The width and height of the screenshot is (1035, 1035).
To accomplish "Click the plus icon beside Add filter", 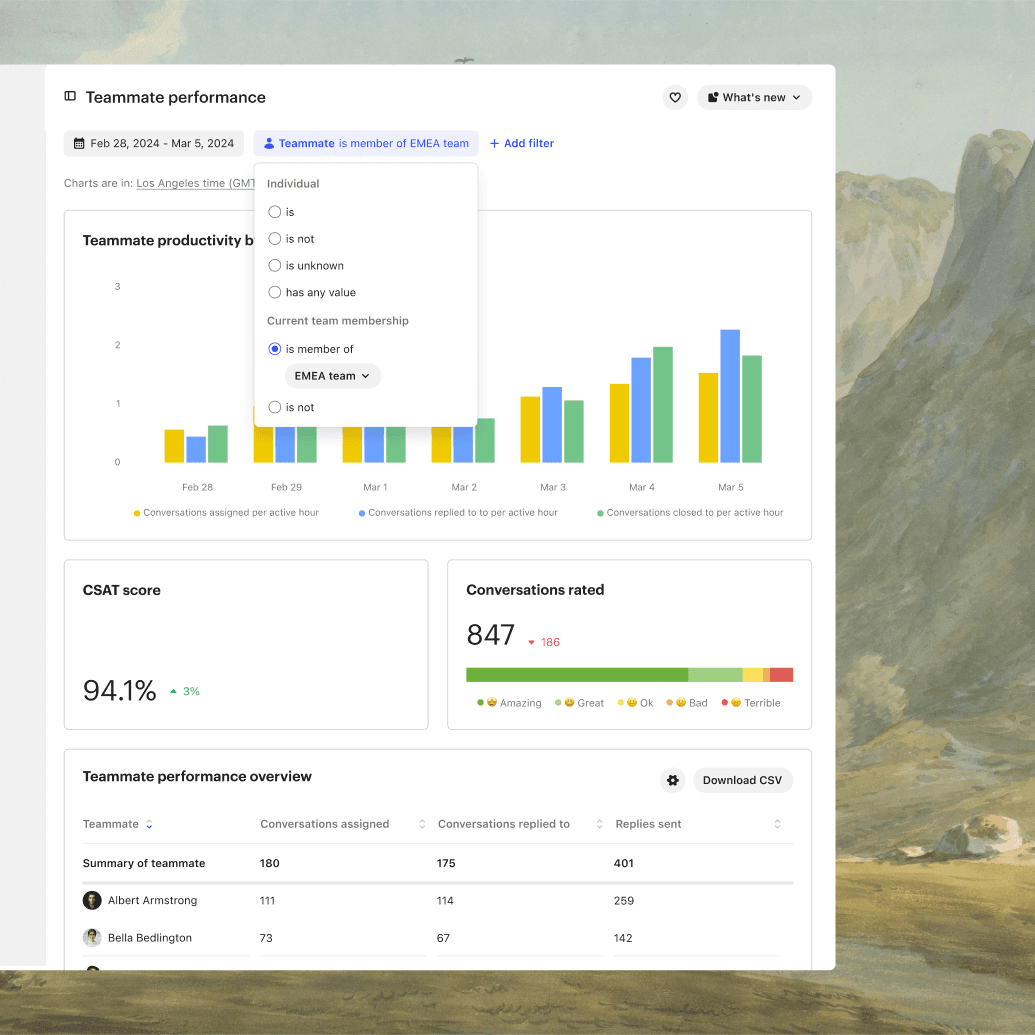I will [494, 143].
